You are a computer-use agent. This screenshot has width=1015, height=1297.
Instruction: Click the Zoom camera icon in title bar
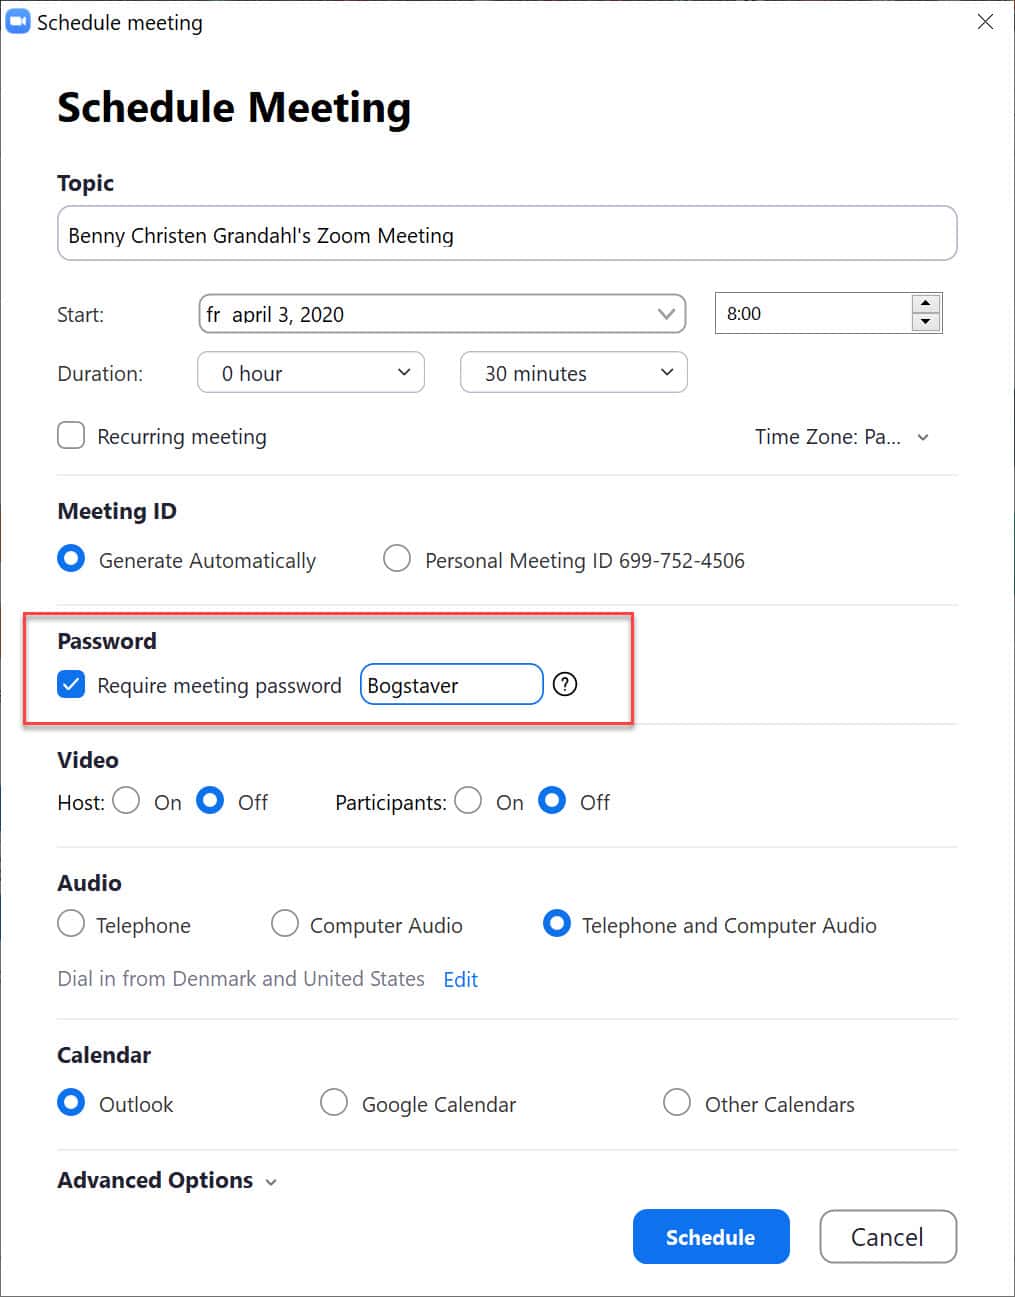[18, 22]
